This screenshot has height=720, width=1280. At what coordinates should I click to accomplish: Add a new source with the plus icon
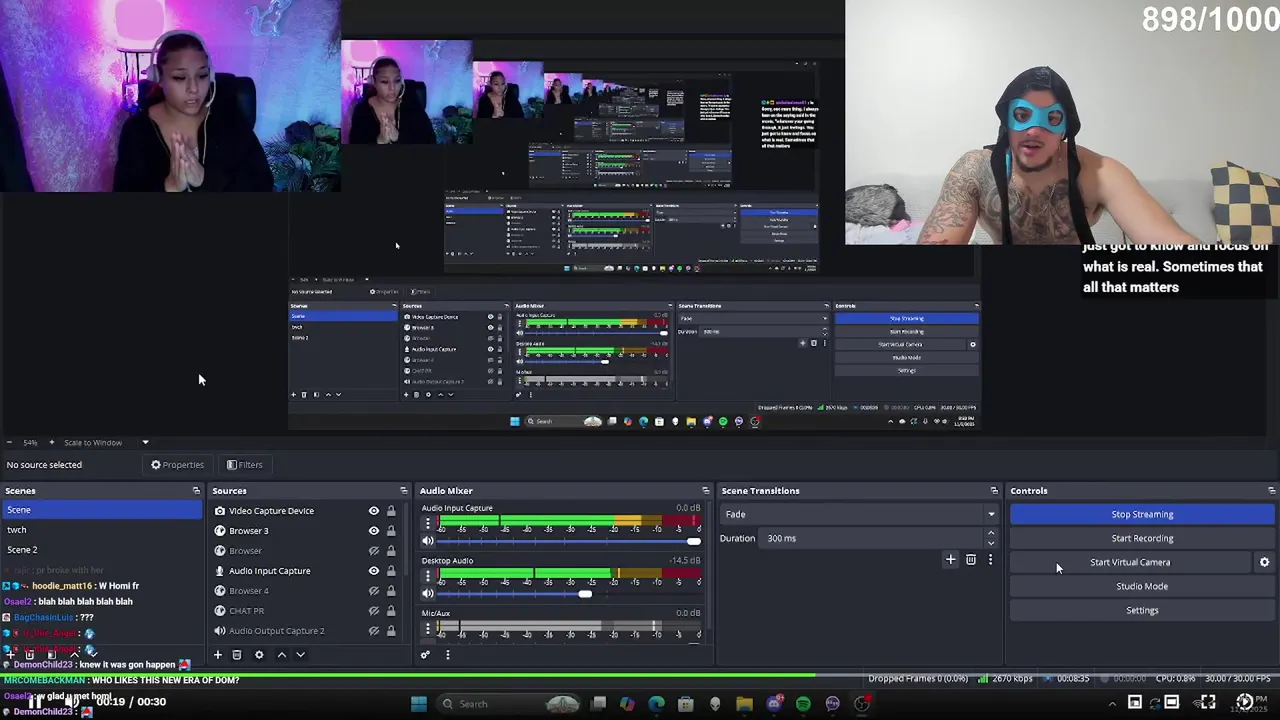pyautogui.click(x=217, y=655)
